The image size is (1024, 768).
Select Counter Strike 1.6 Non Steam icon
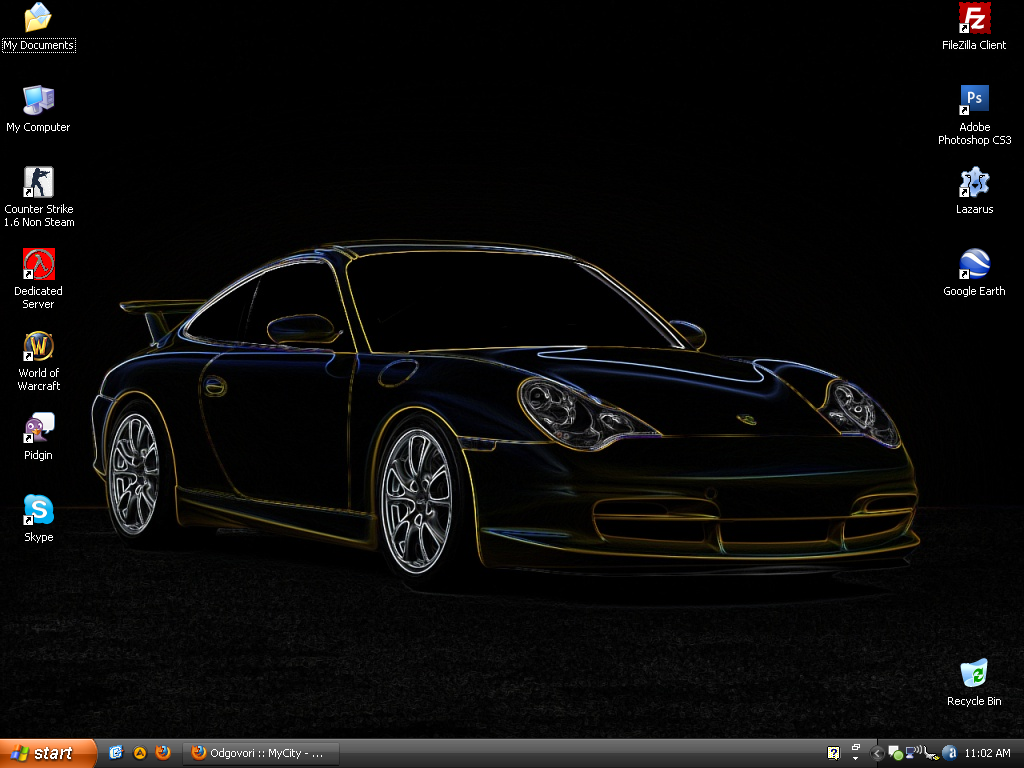39,183
